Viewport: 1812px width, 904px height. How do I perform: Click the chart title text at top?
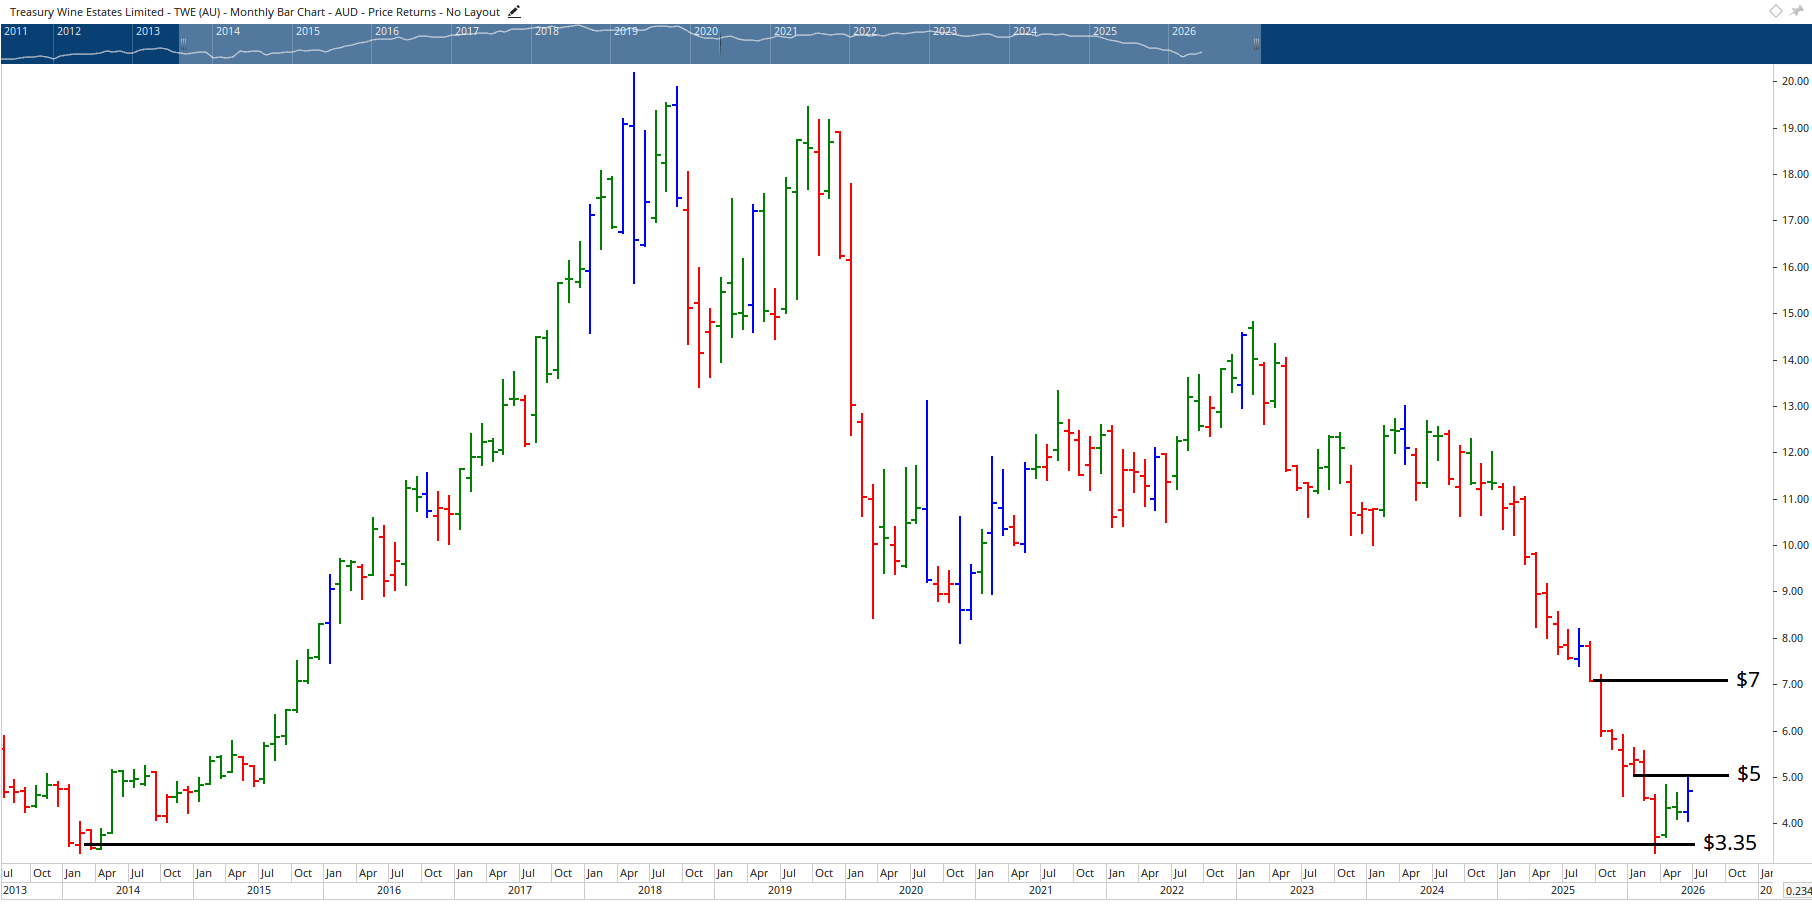(x=255, y=12)
